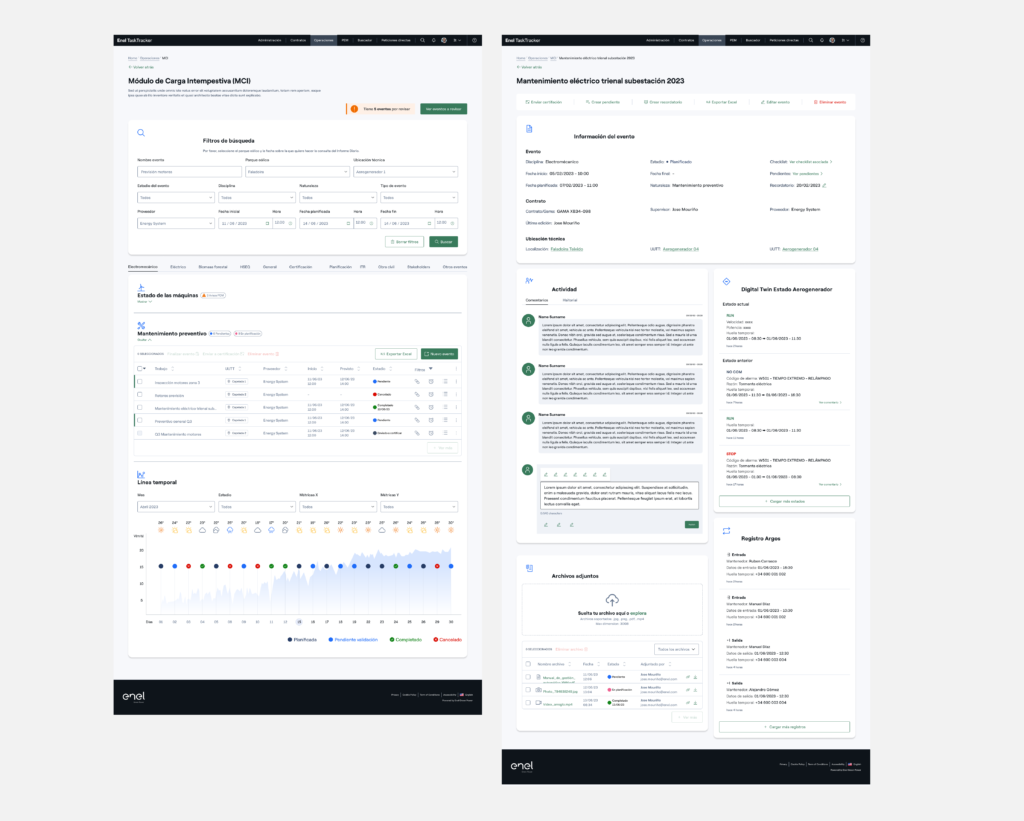Open the Parque eólico dropdown
Image resolution: width=1024 pixels, height=821 pixels.
(x=295, y=171)
